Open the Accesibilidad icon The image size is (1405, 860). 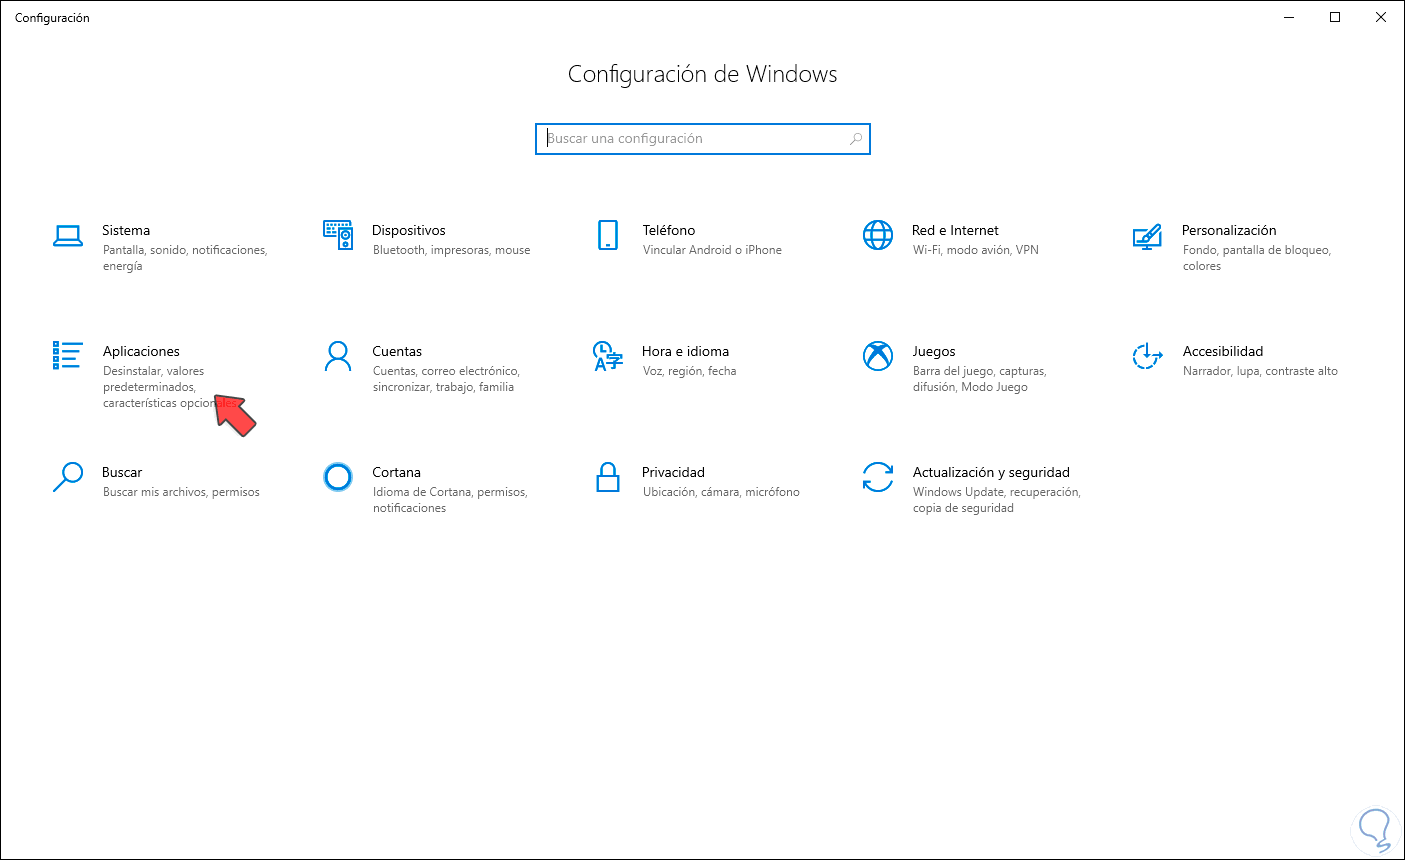click(1147, 356)
